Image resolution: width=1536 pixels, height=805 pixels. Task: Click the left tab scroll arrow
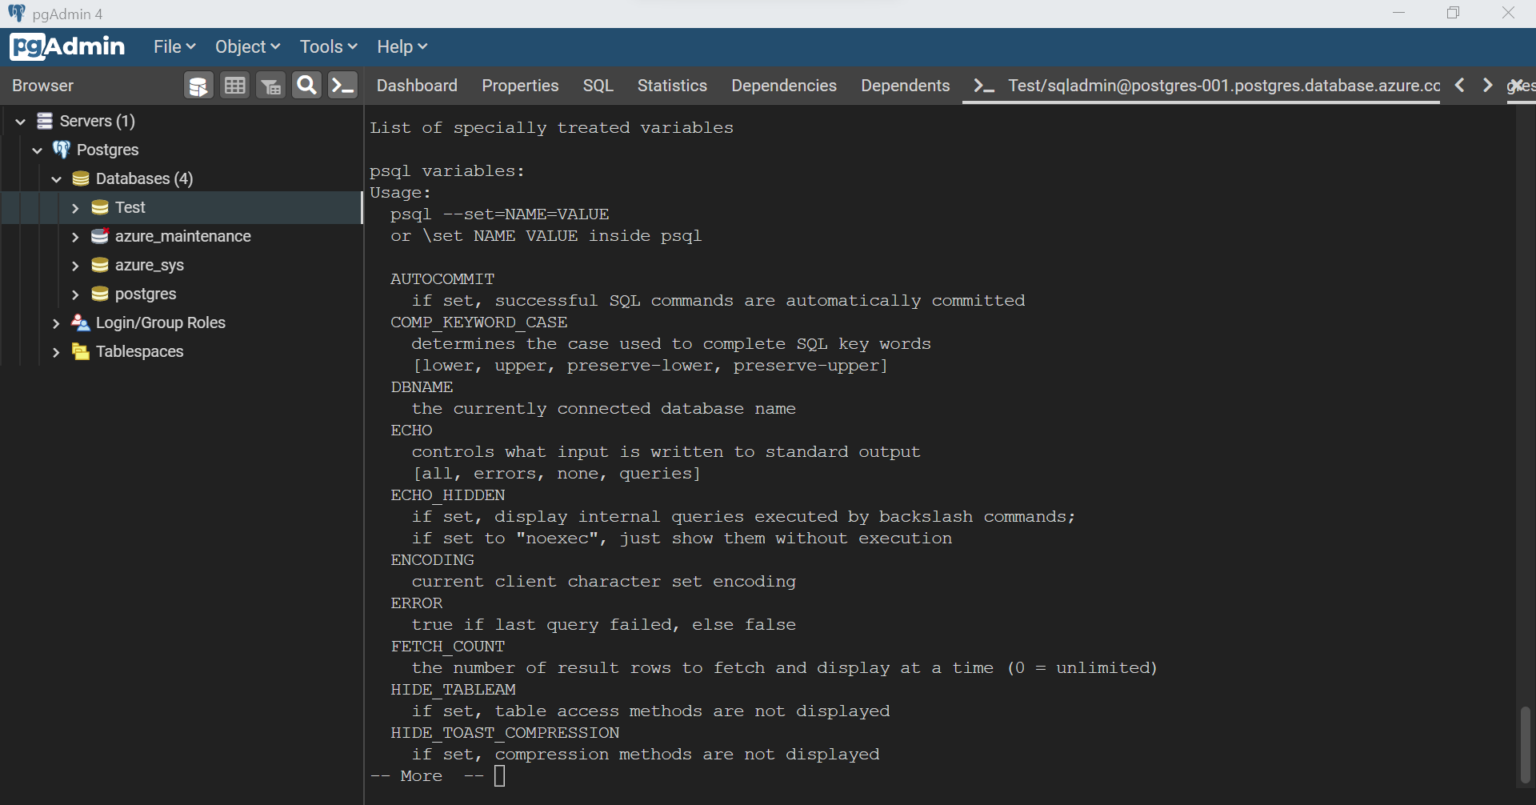click(x=1459, y=86)
